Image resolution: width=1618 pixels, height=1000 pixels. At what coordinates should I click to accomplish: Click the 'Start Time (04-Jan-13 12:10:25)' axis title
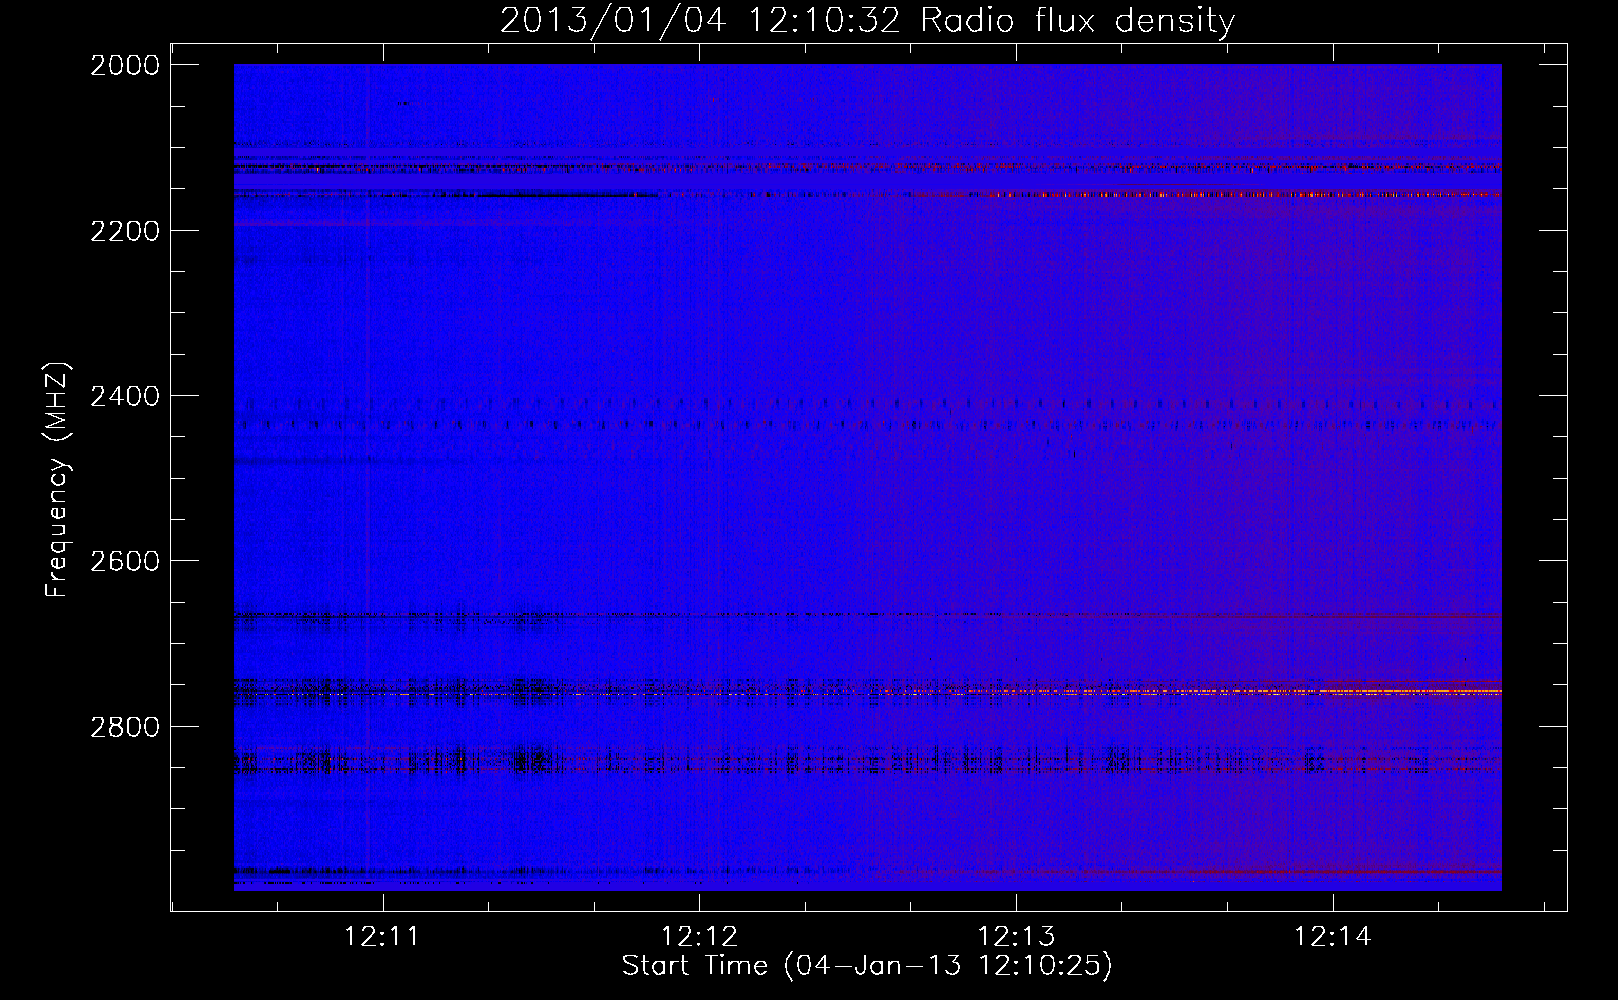tap(867, 966)
